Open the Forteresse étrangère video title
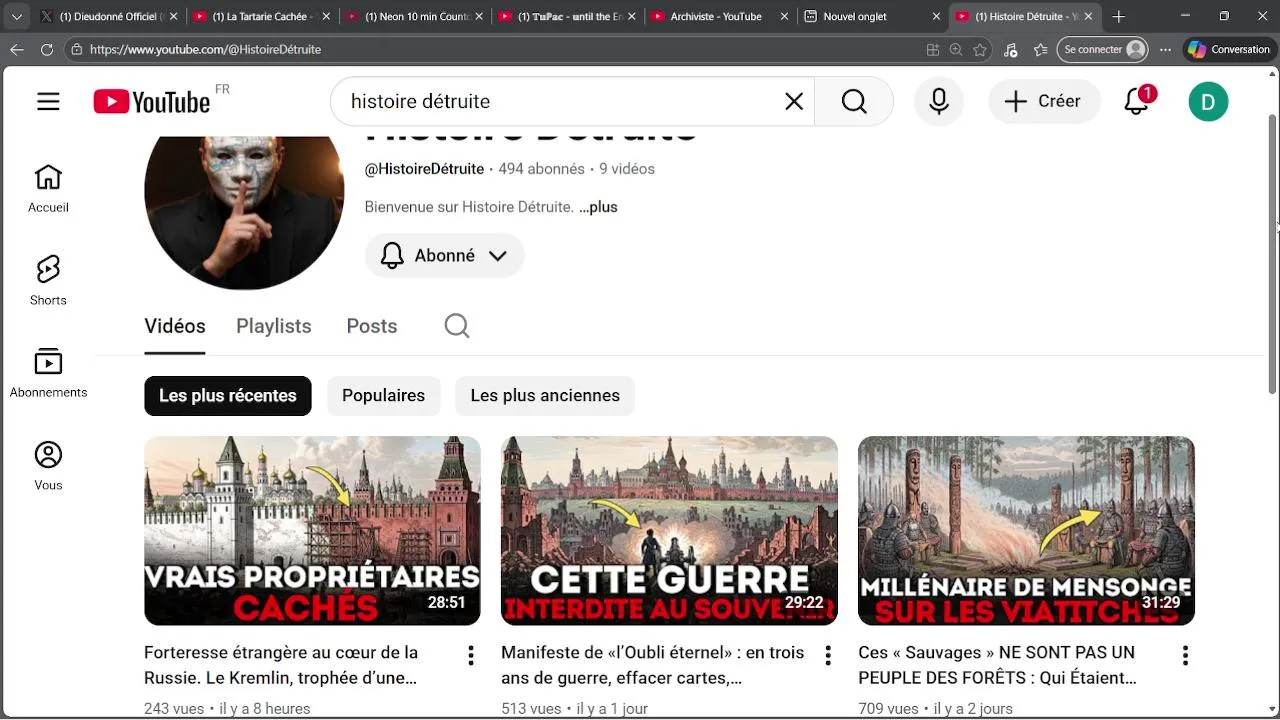This screenshot has height=720, width=1280. point(281,665)
